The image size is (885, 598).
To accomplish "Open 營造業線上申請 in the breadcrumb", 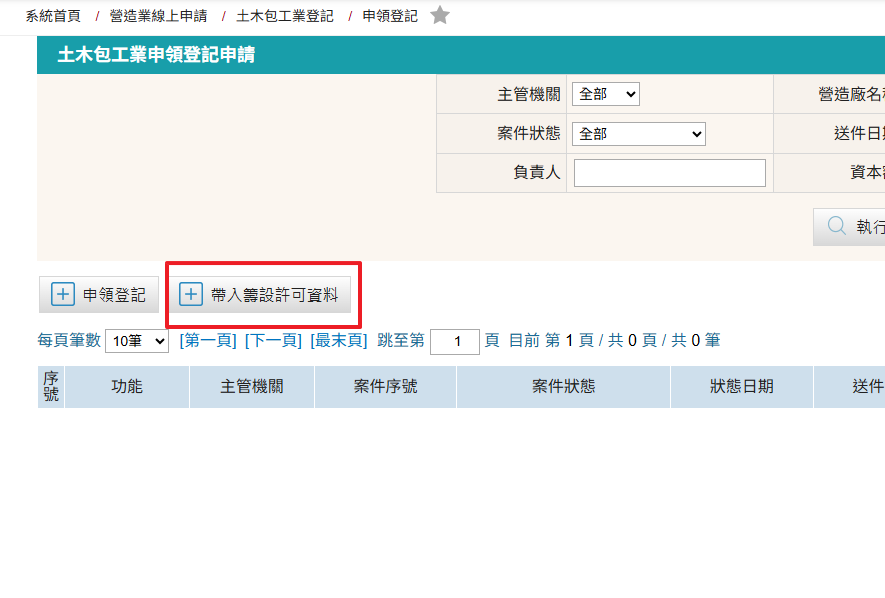I will (160, 16).
